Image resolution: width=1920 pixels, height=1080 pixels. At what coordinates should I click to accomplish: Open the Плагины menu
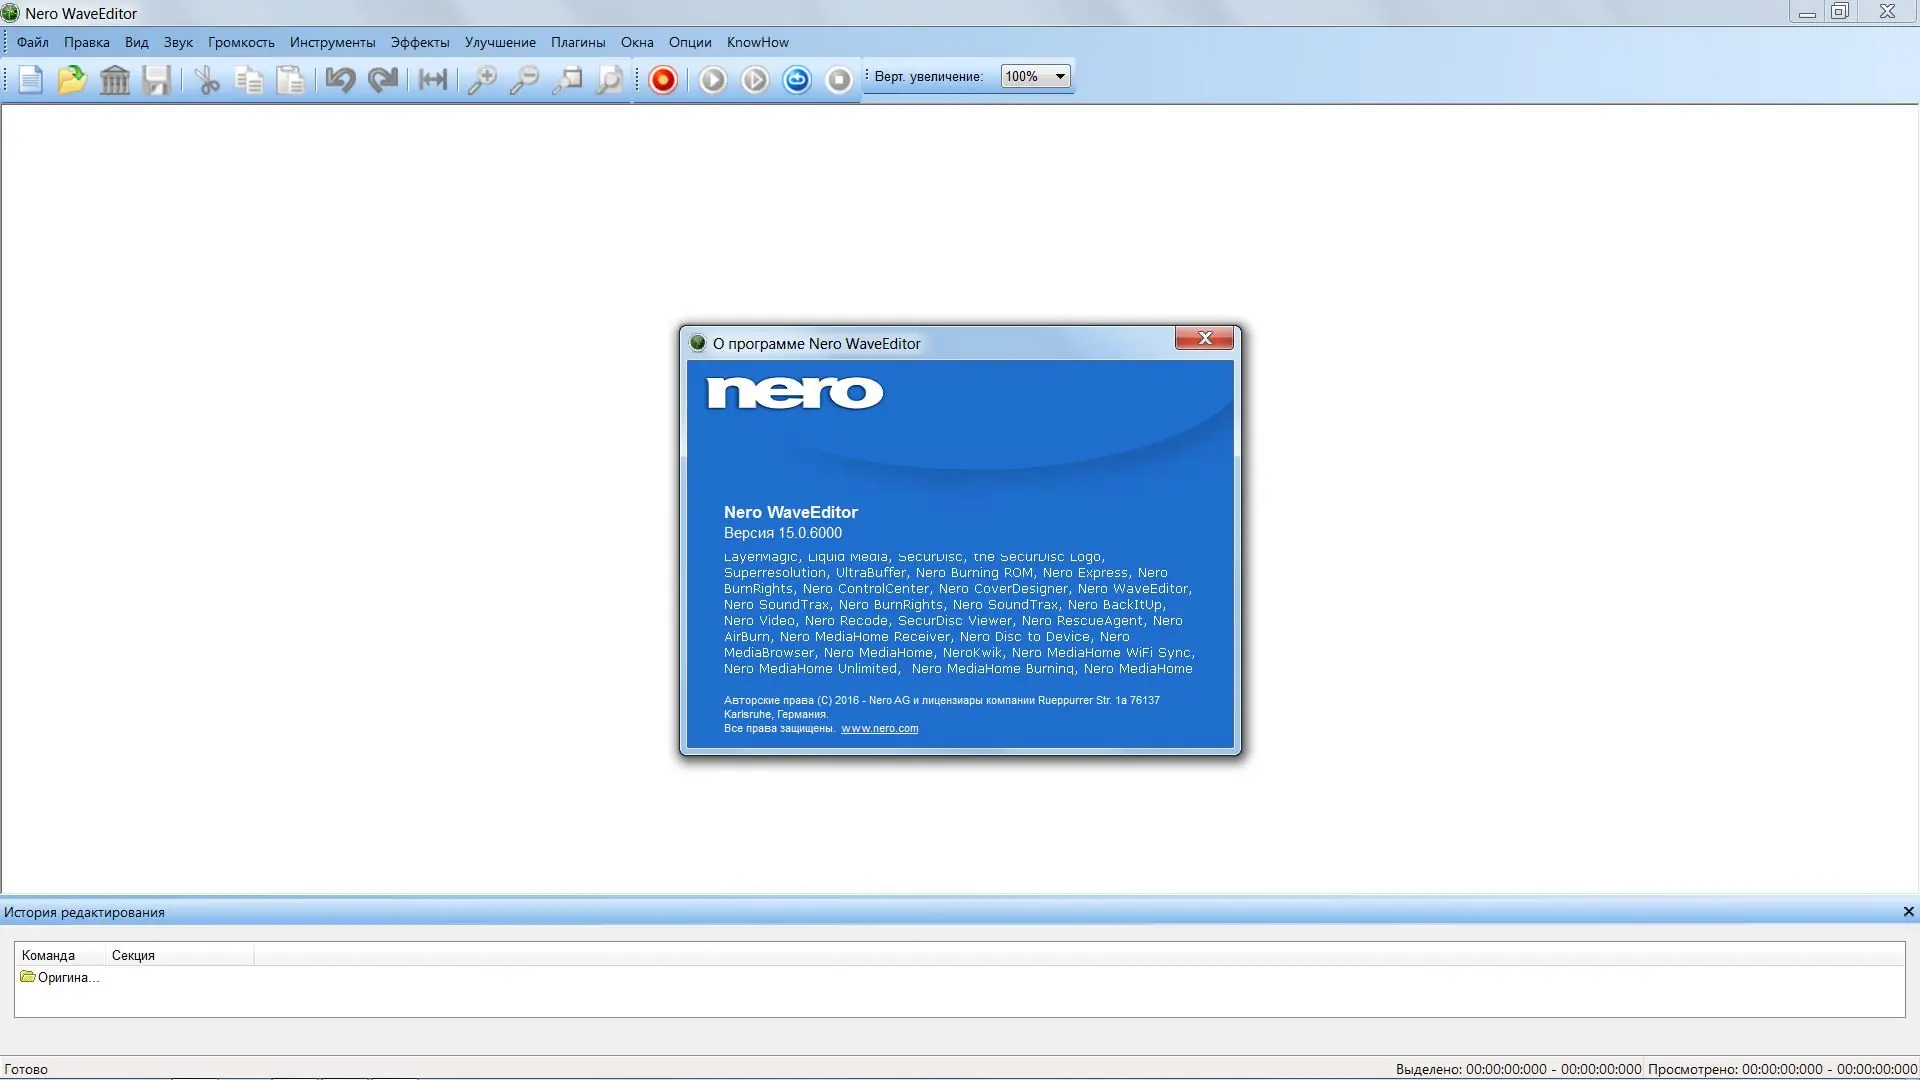[577, 42]
